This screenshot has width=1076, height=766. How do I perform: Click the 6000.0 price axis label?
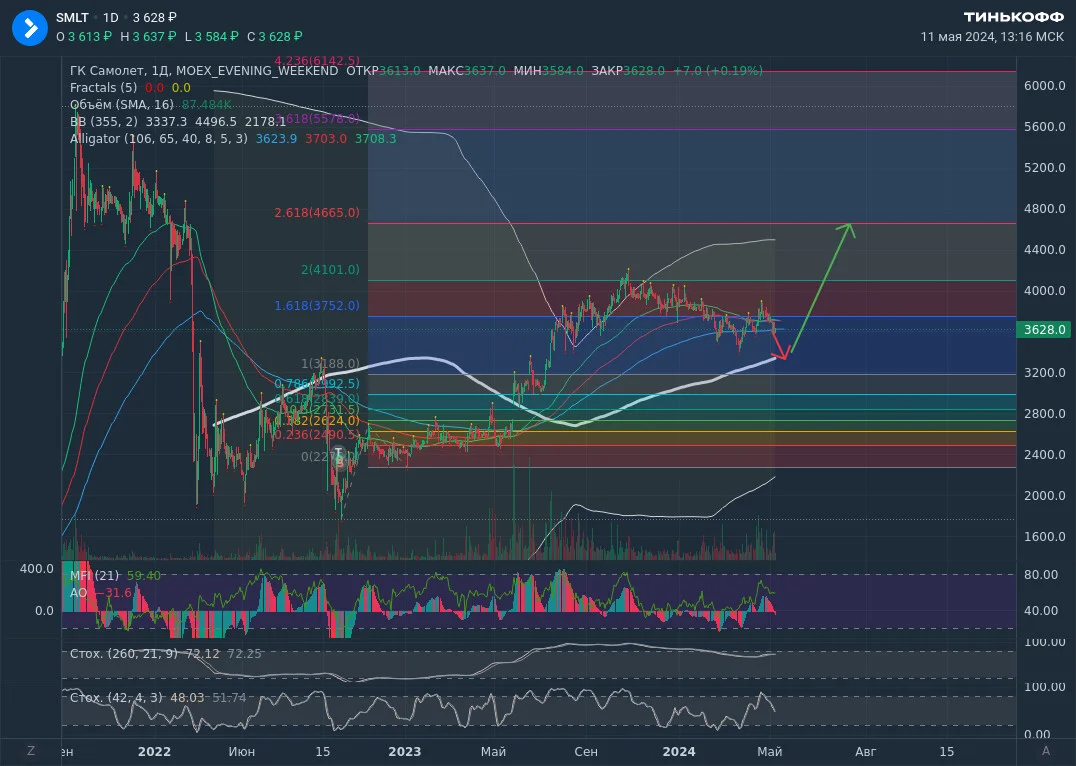[x=1044, y=86]
